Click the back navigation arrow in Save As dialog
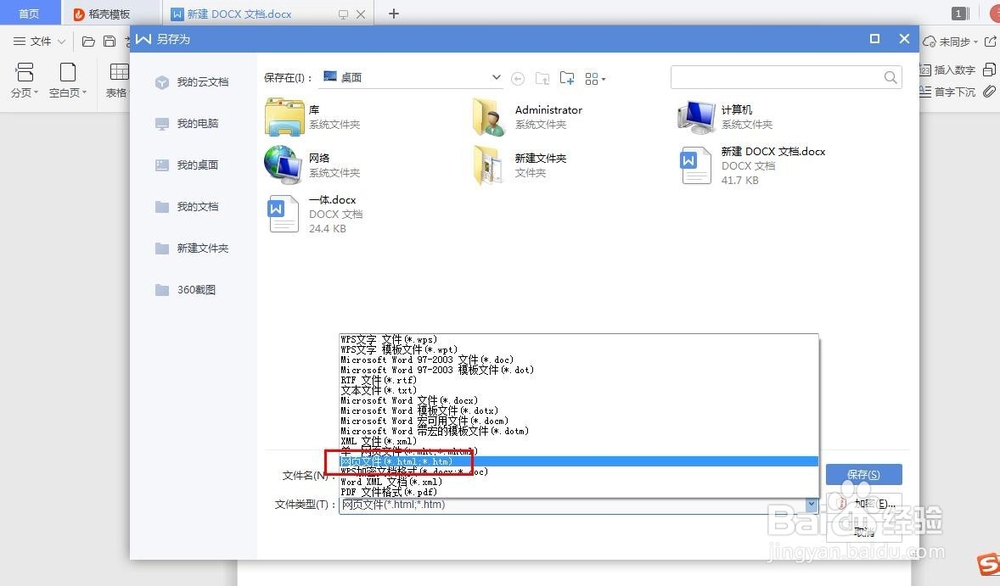Image resolution: width=1000 pixels, height=586 pixels. tap(518, 77)
